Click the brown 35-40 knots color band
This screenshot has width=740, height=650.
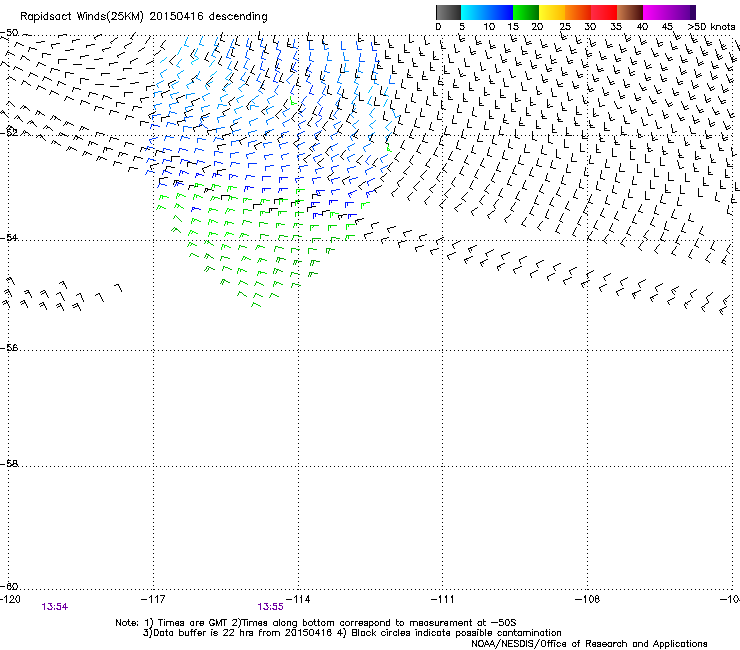click(630, 12)
